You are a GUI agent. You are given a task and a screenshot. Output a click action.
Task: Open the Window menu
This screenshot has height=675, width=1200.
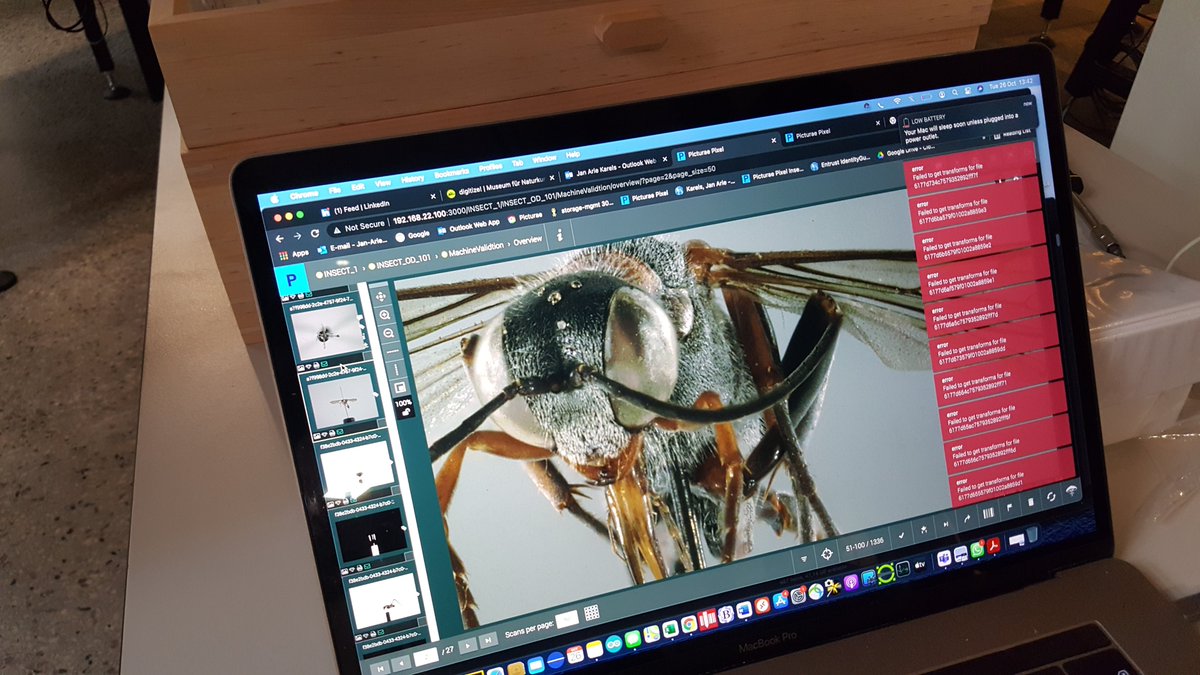point(543,159)
